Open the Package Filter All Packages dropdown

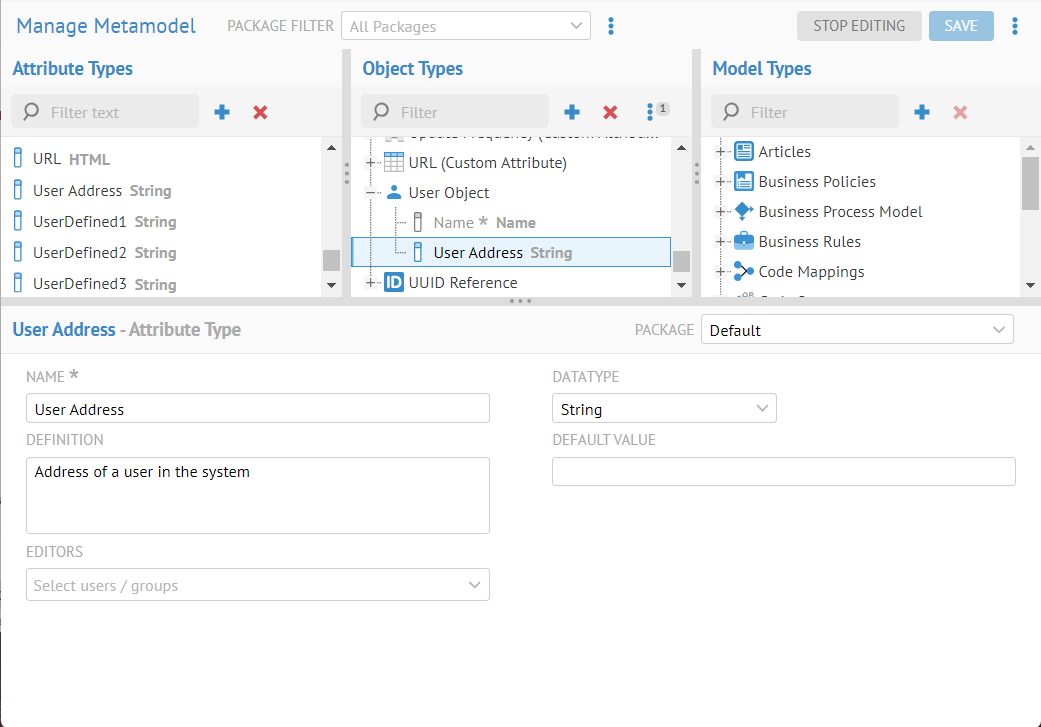coord(465,26)
